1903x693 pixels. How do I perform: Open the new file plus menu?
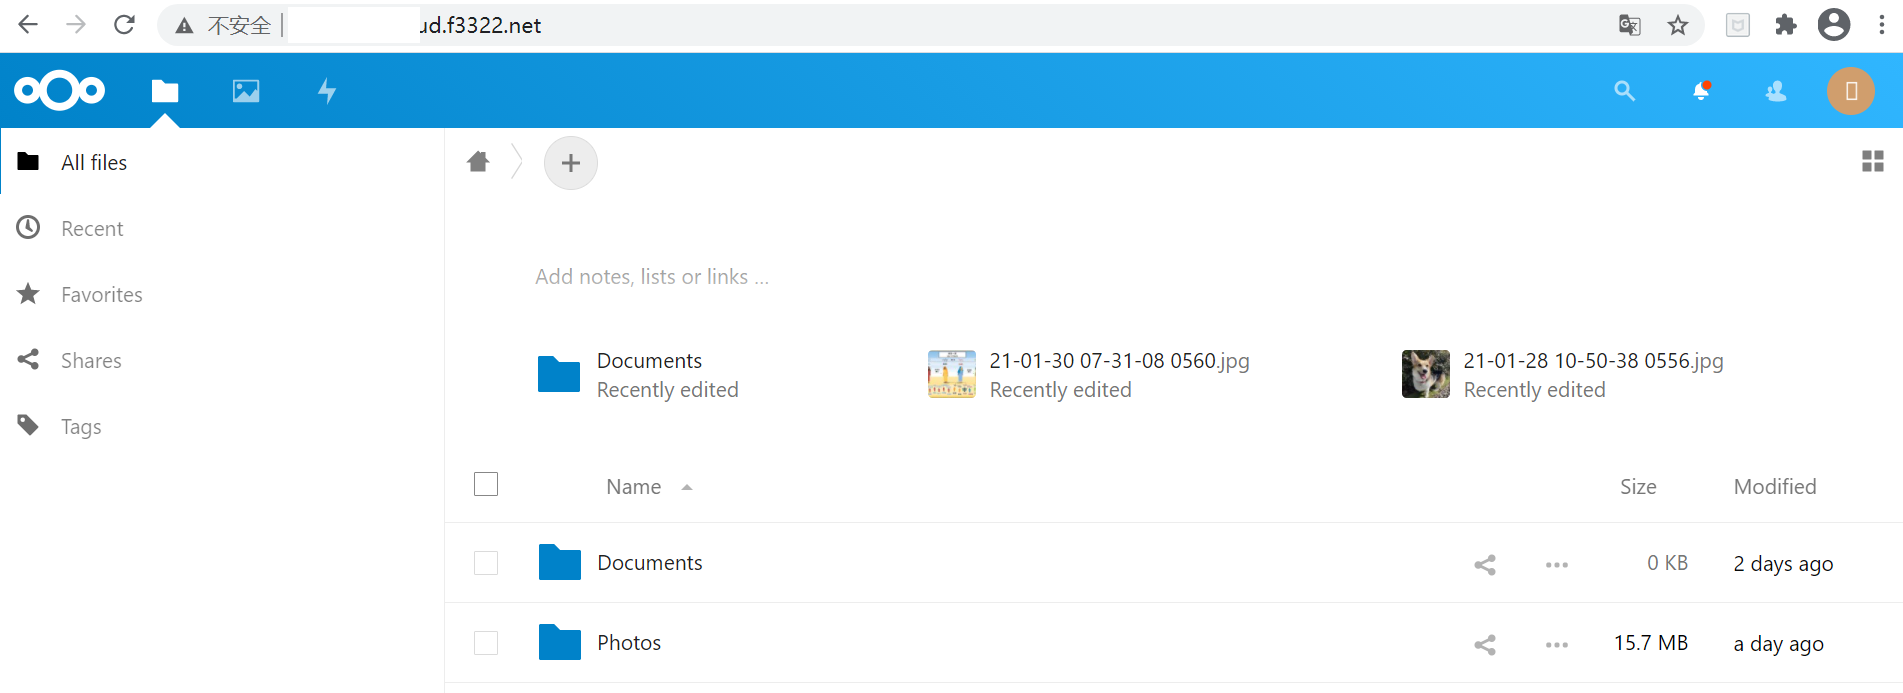click(570, 163)
